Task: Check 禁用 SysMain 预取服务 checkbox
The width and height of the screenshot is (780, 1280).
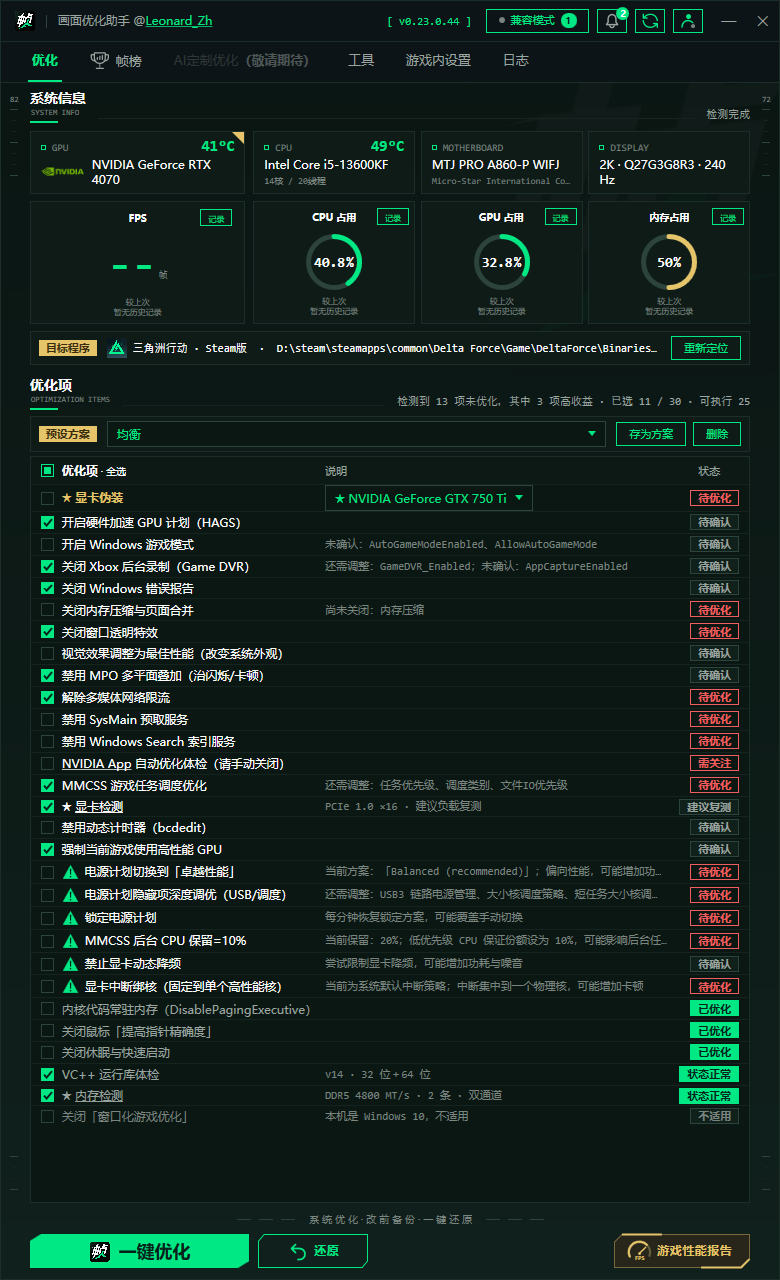Action: pos(47,719)
